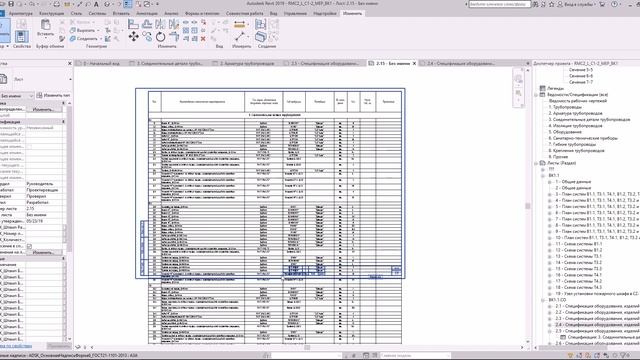Click upper 'Изменить...' button in Properties

pos(44,109)
